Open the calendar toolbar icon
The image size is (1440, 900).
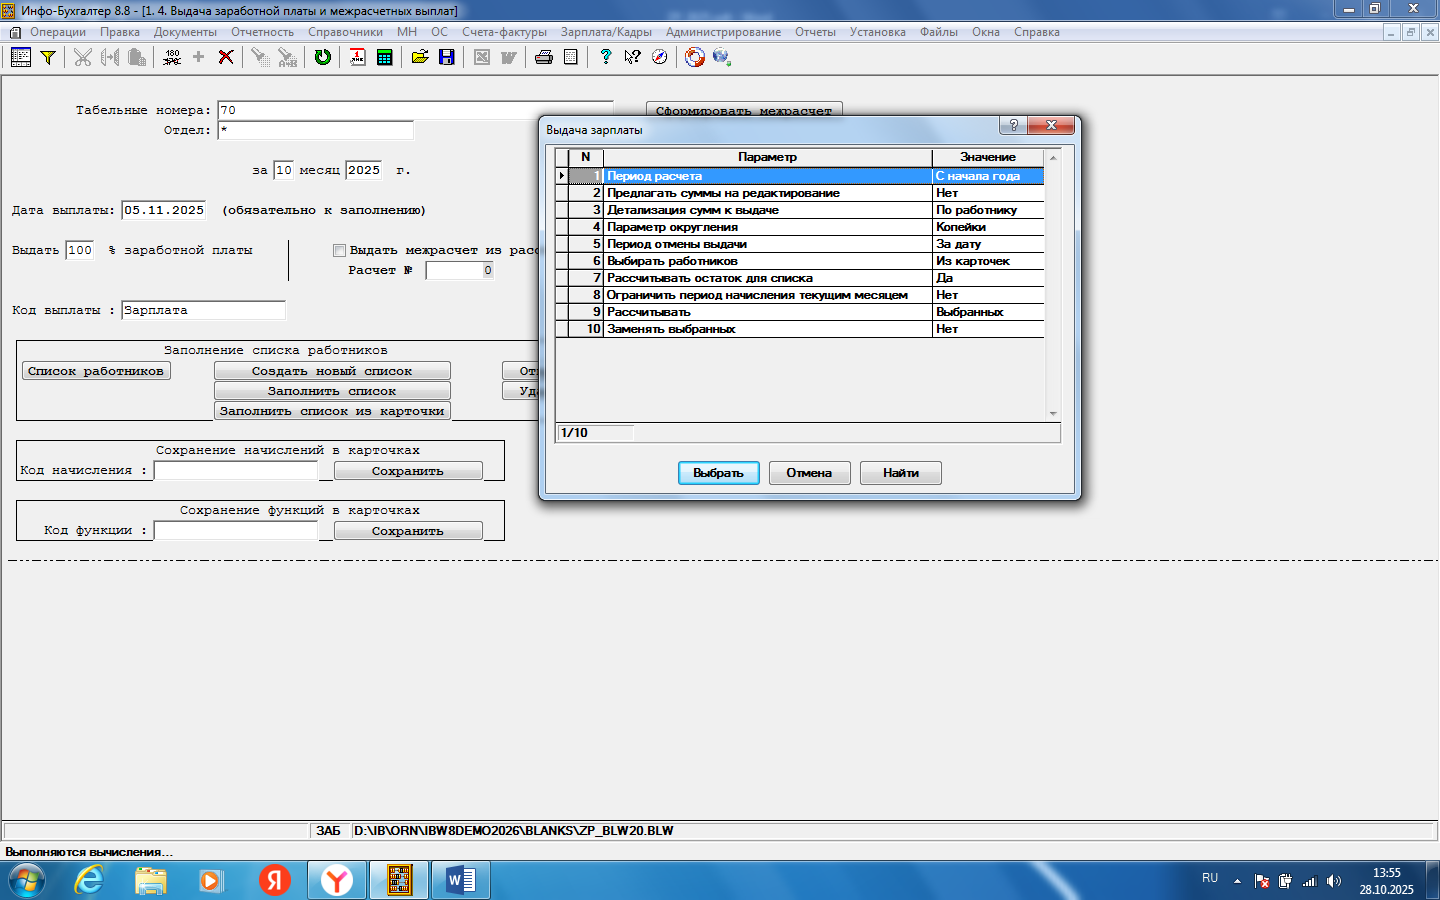click(357, 57)
